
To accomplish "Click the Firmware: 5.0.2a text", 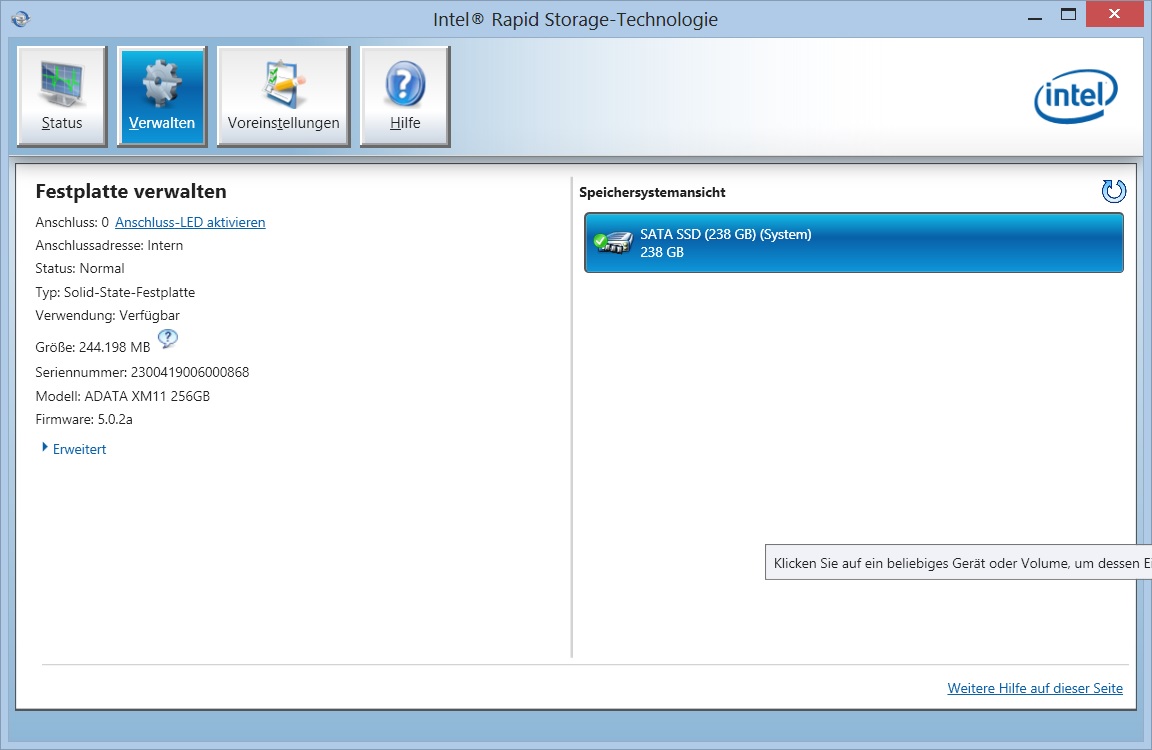I will pyautogui.click(x=84, y=419).
